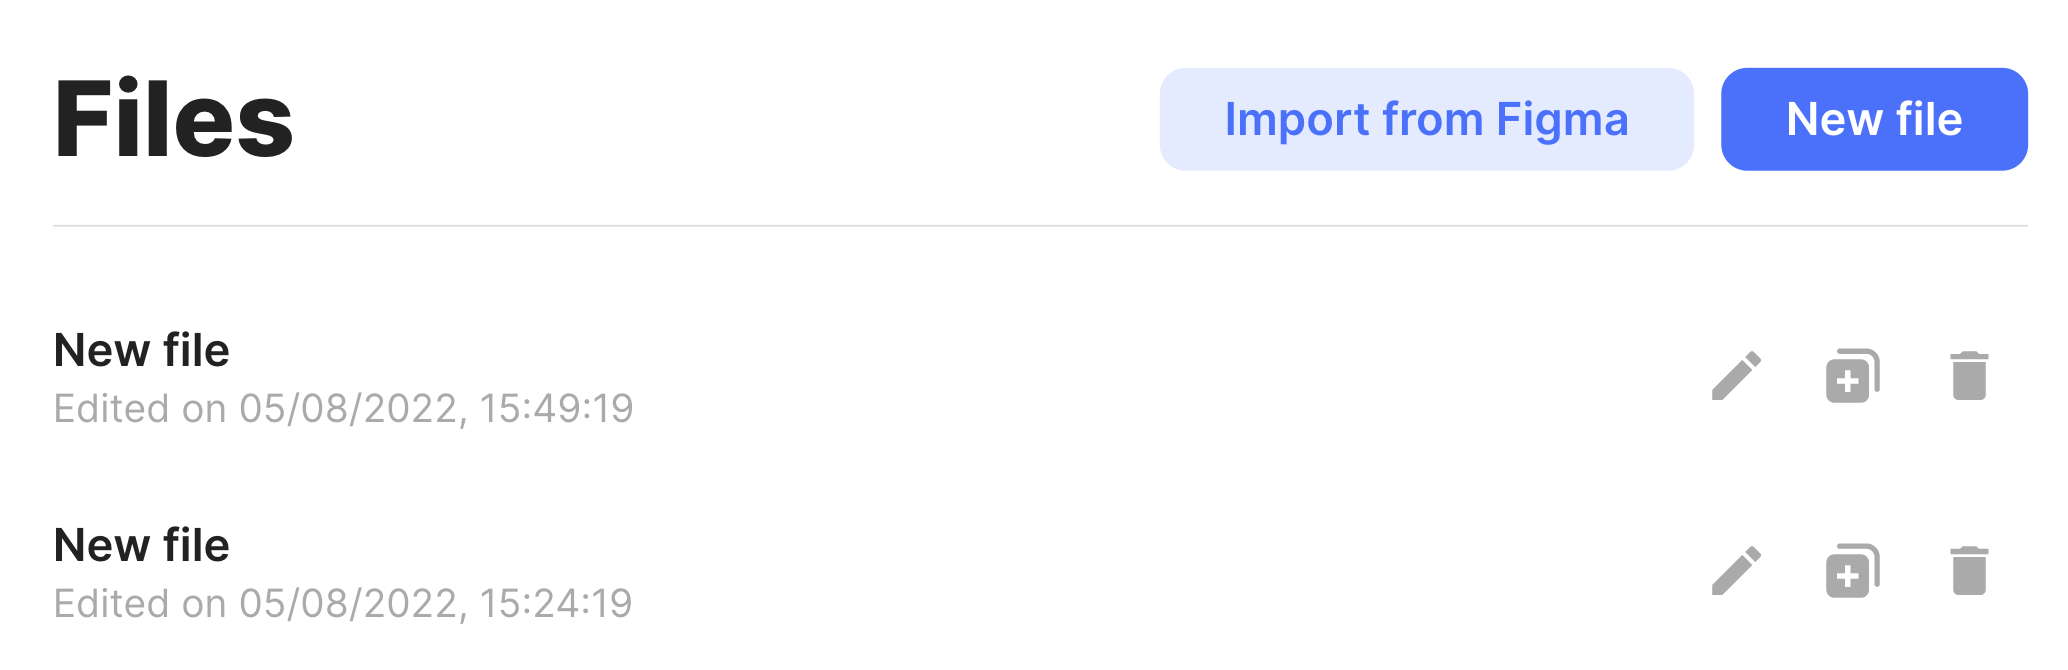Click the timestamp Edited on 05/08/2022, 15:49:19
The height and width of the screenshot is (670, 2068).
point(343,409)
